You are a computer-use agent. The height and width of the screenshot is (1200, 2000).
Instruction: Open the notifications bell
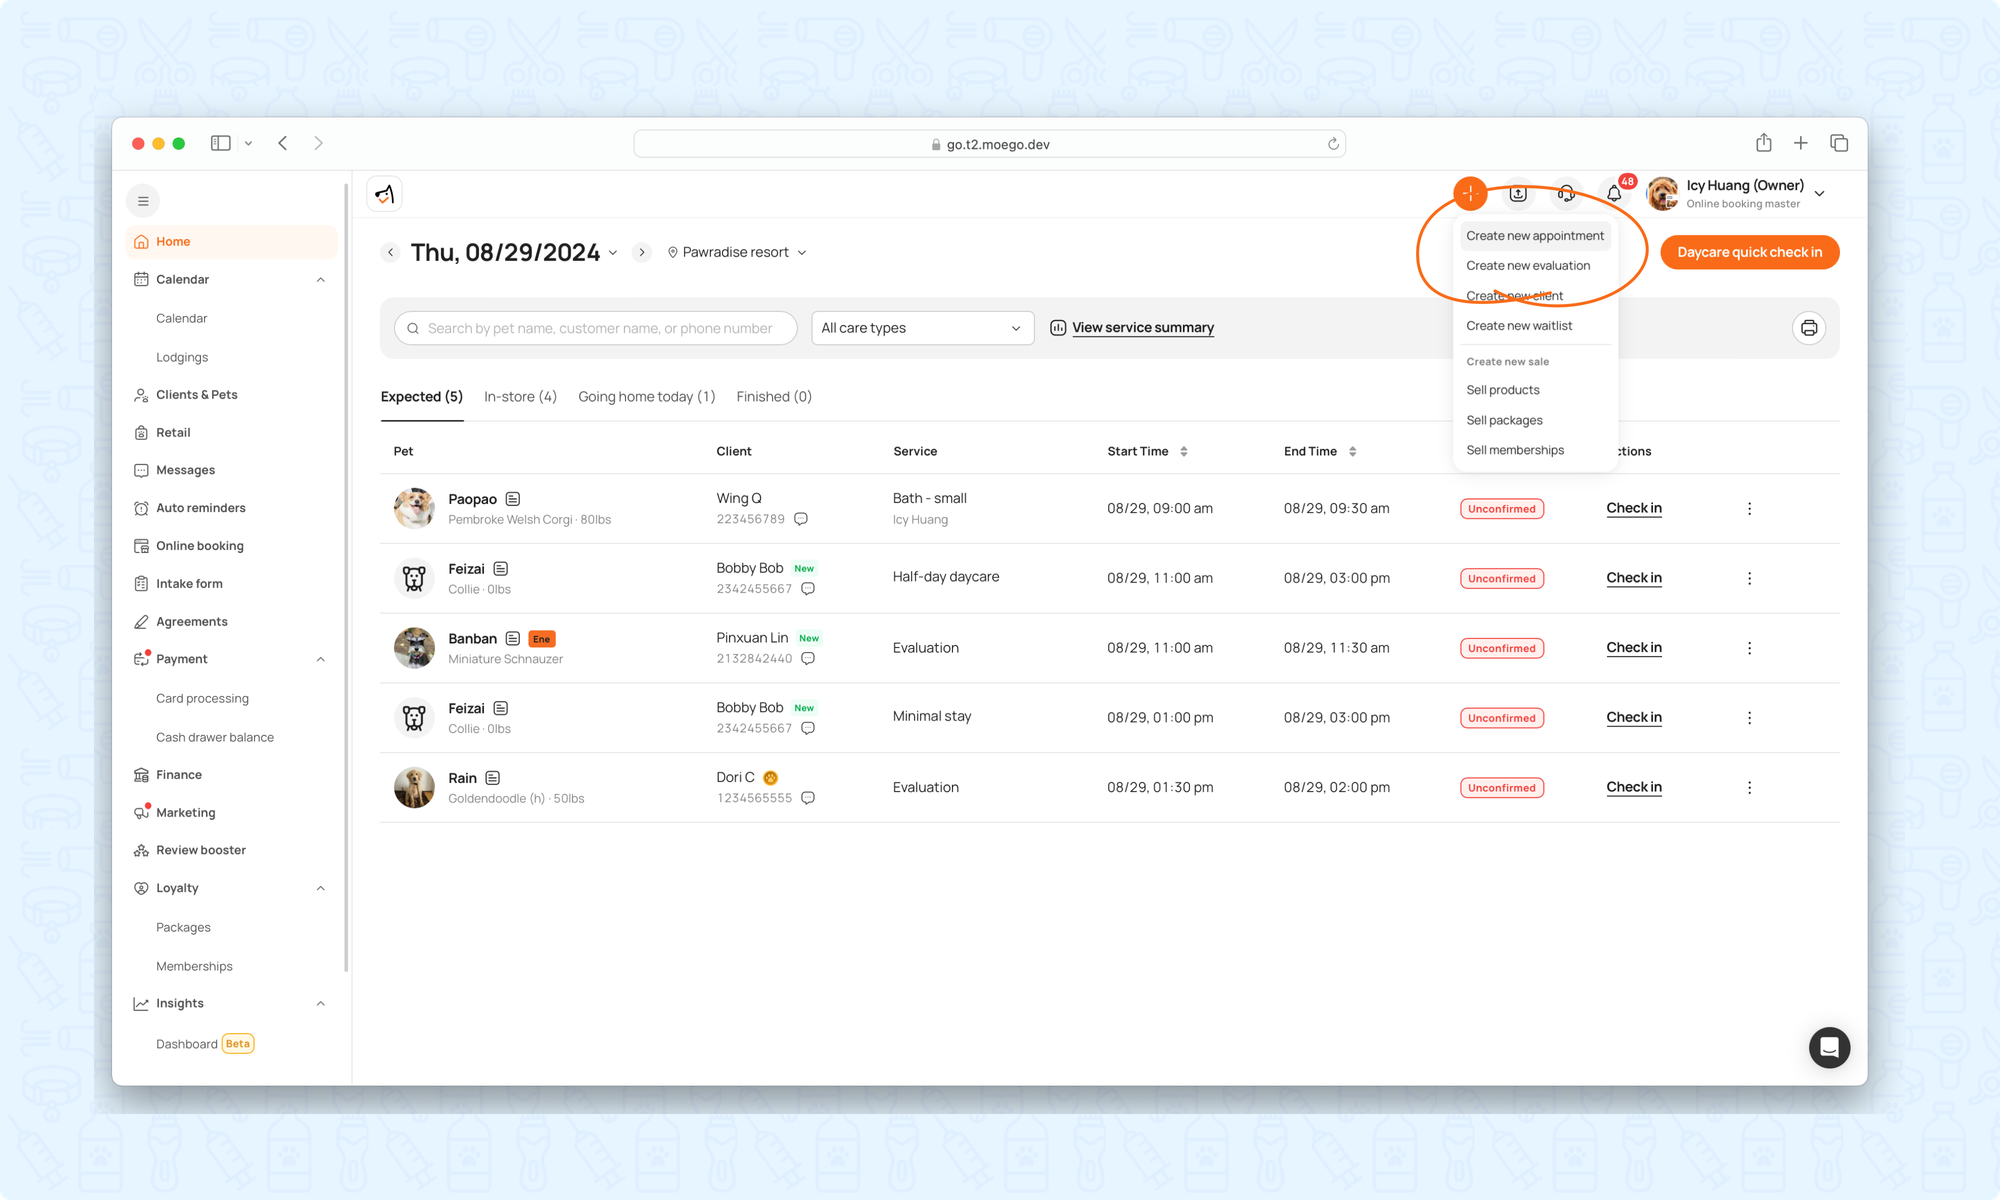[1613, 194]
